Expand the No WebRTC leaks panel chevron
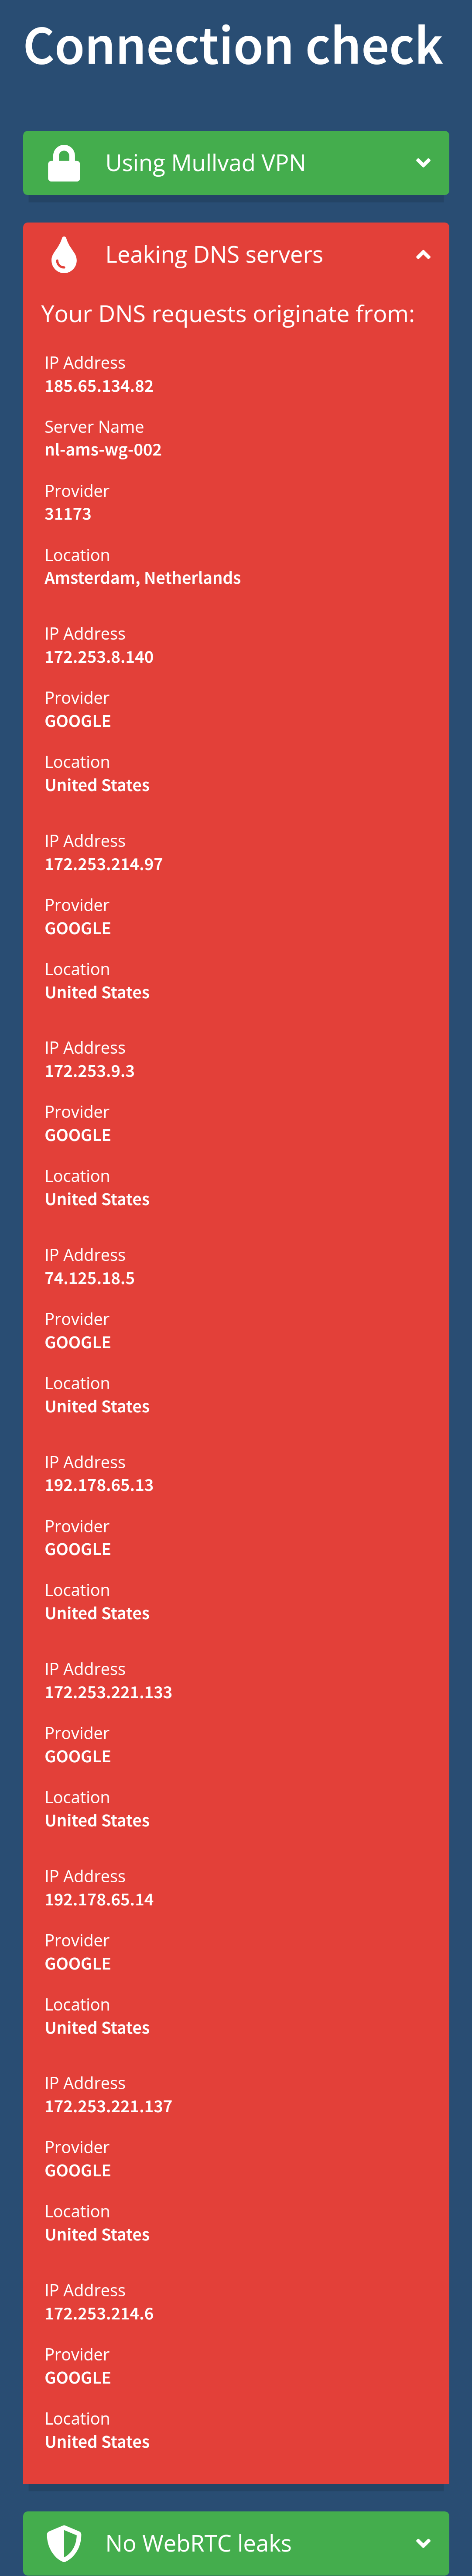The image size is (472, 2576). pos(423,2542)
